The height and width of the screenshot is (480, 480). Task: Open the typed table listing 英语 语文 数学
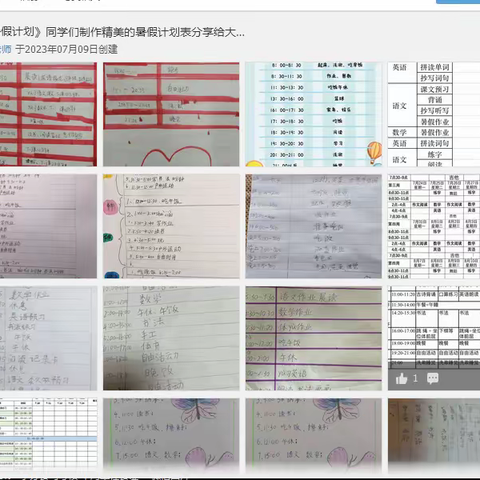coord(434,114)
